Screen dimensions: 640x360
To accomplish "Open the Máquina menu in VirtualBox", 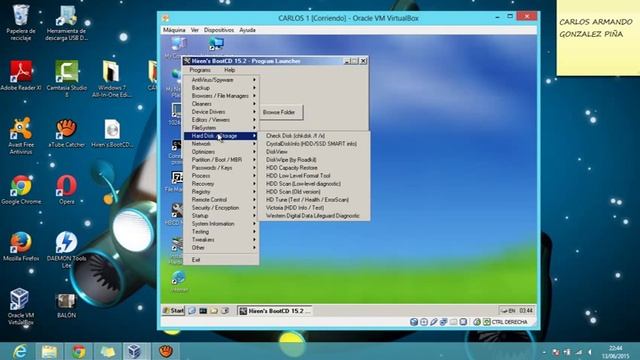I will click(x=174, y=30).
